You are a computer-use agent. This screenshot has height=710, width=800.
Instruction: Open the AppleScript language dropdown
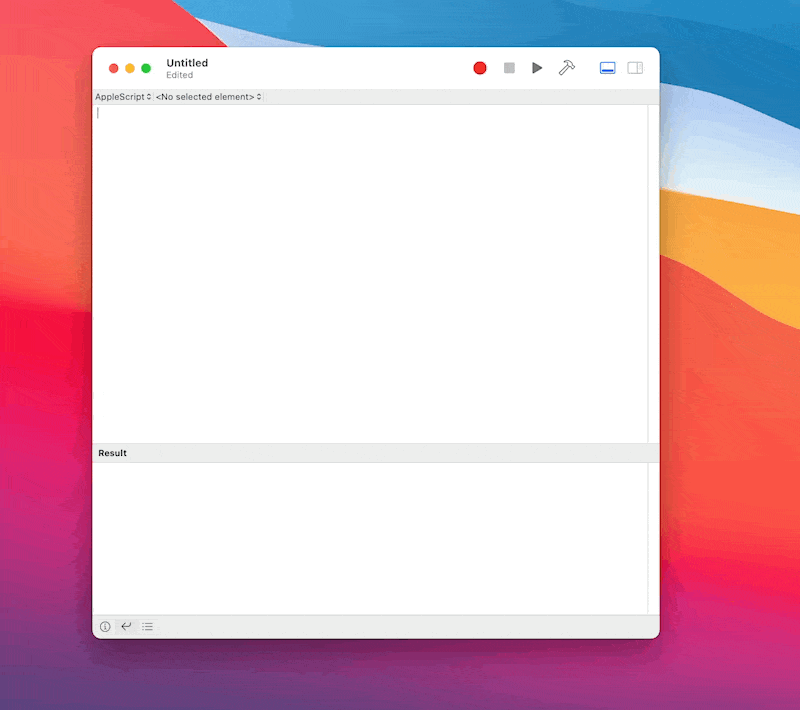122,96
